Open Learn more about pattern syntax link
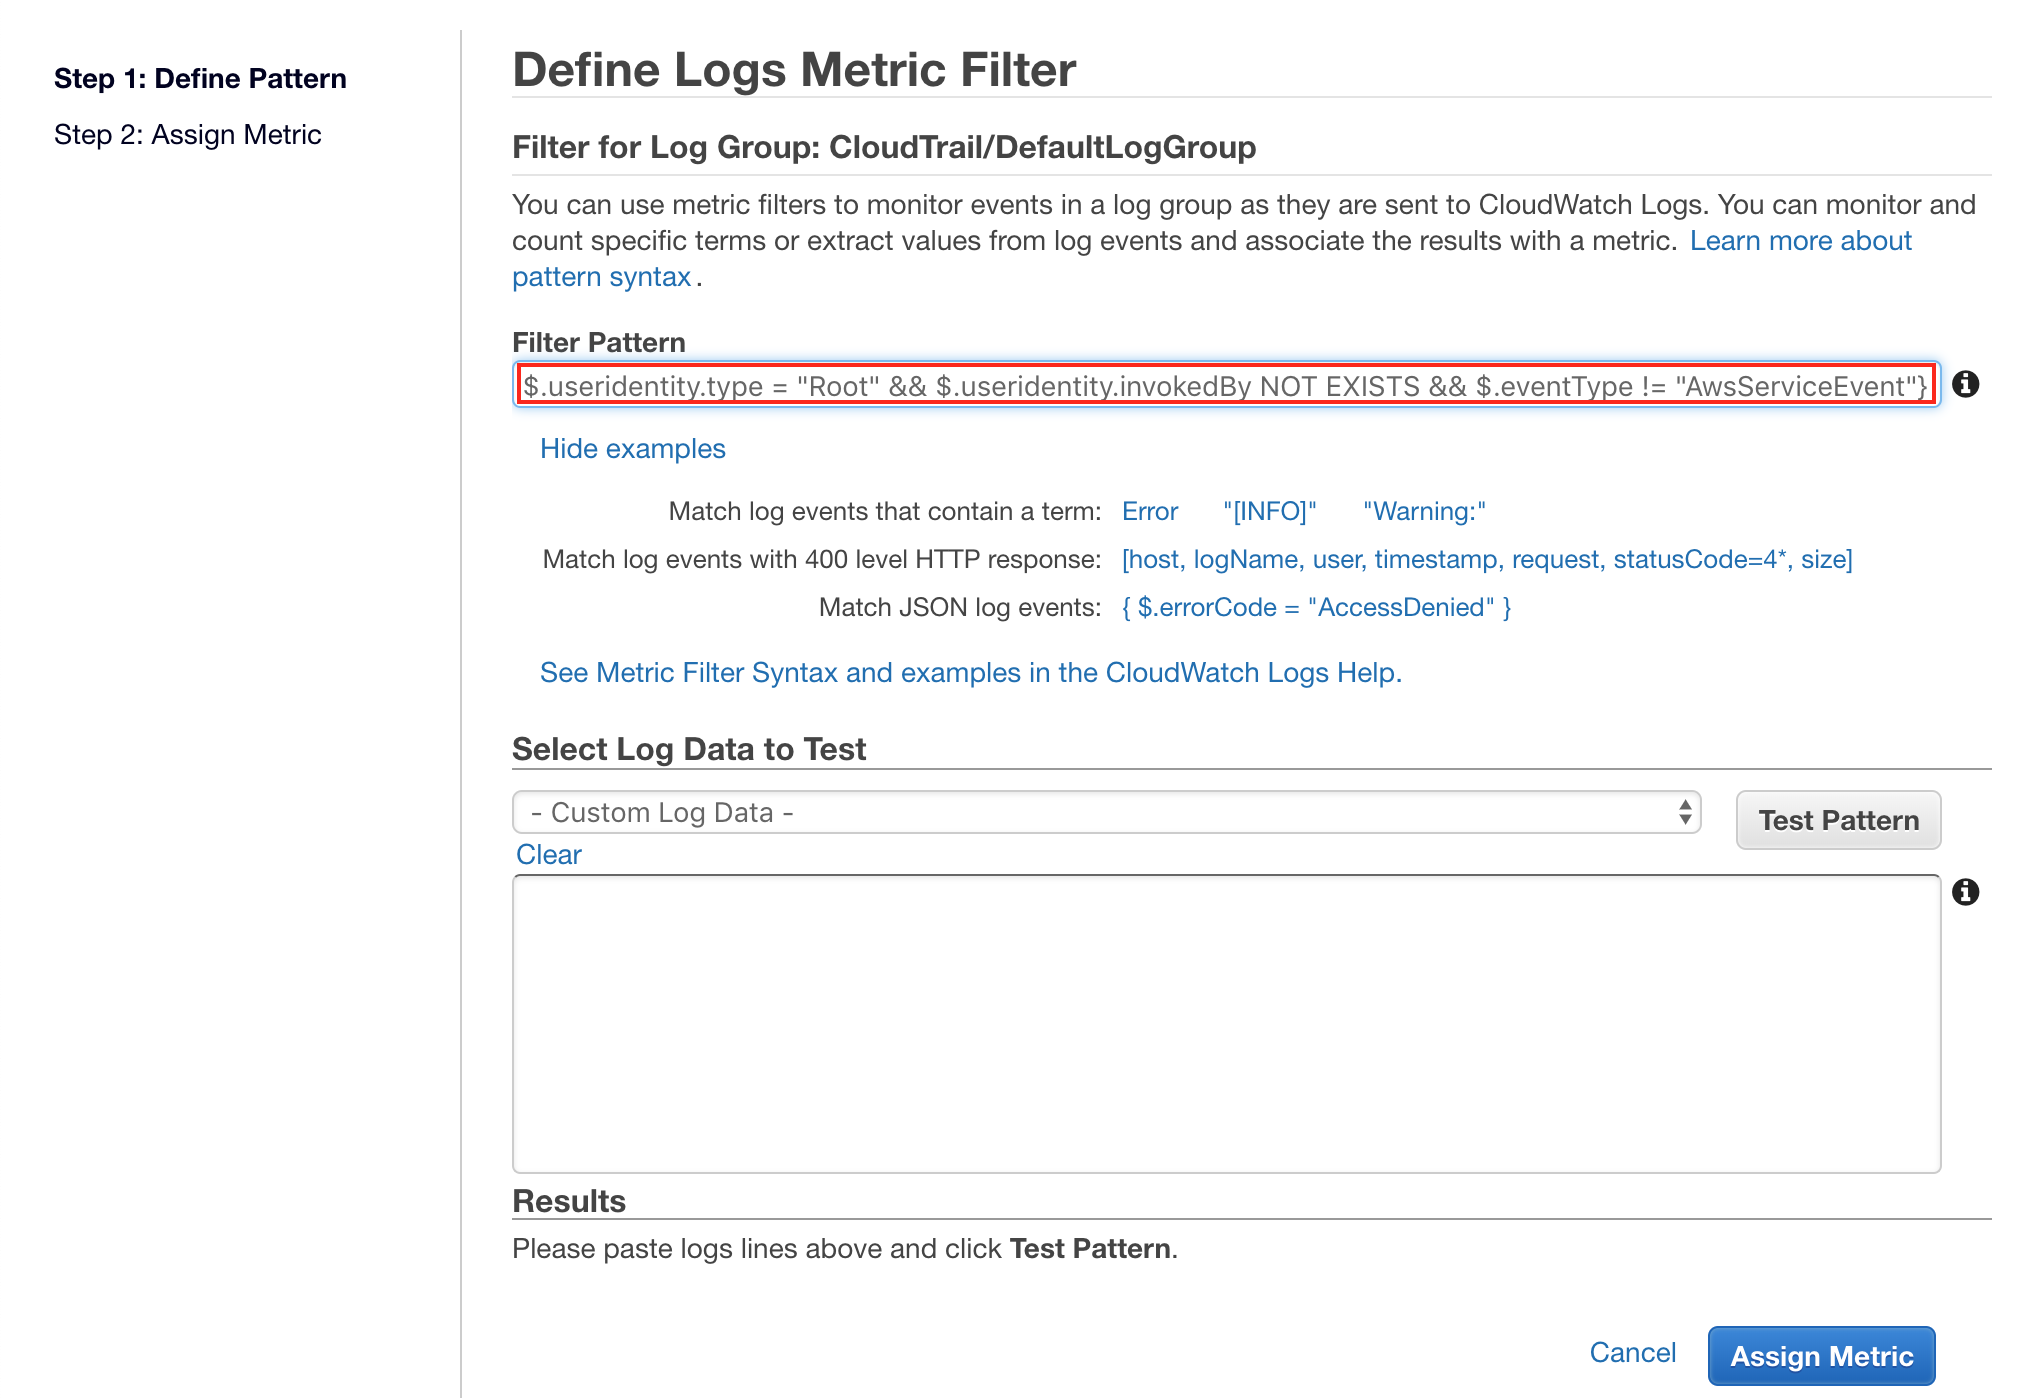 pyautogui.click(x=1800, y=241)
